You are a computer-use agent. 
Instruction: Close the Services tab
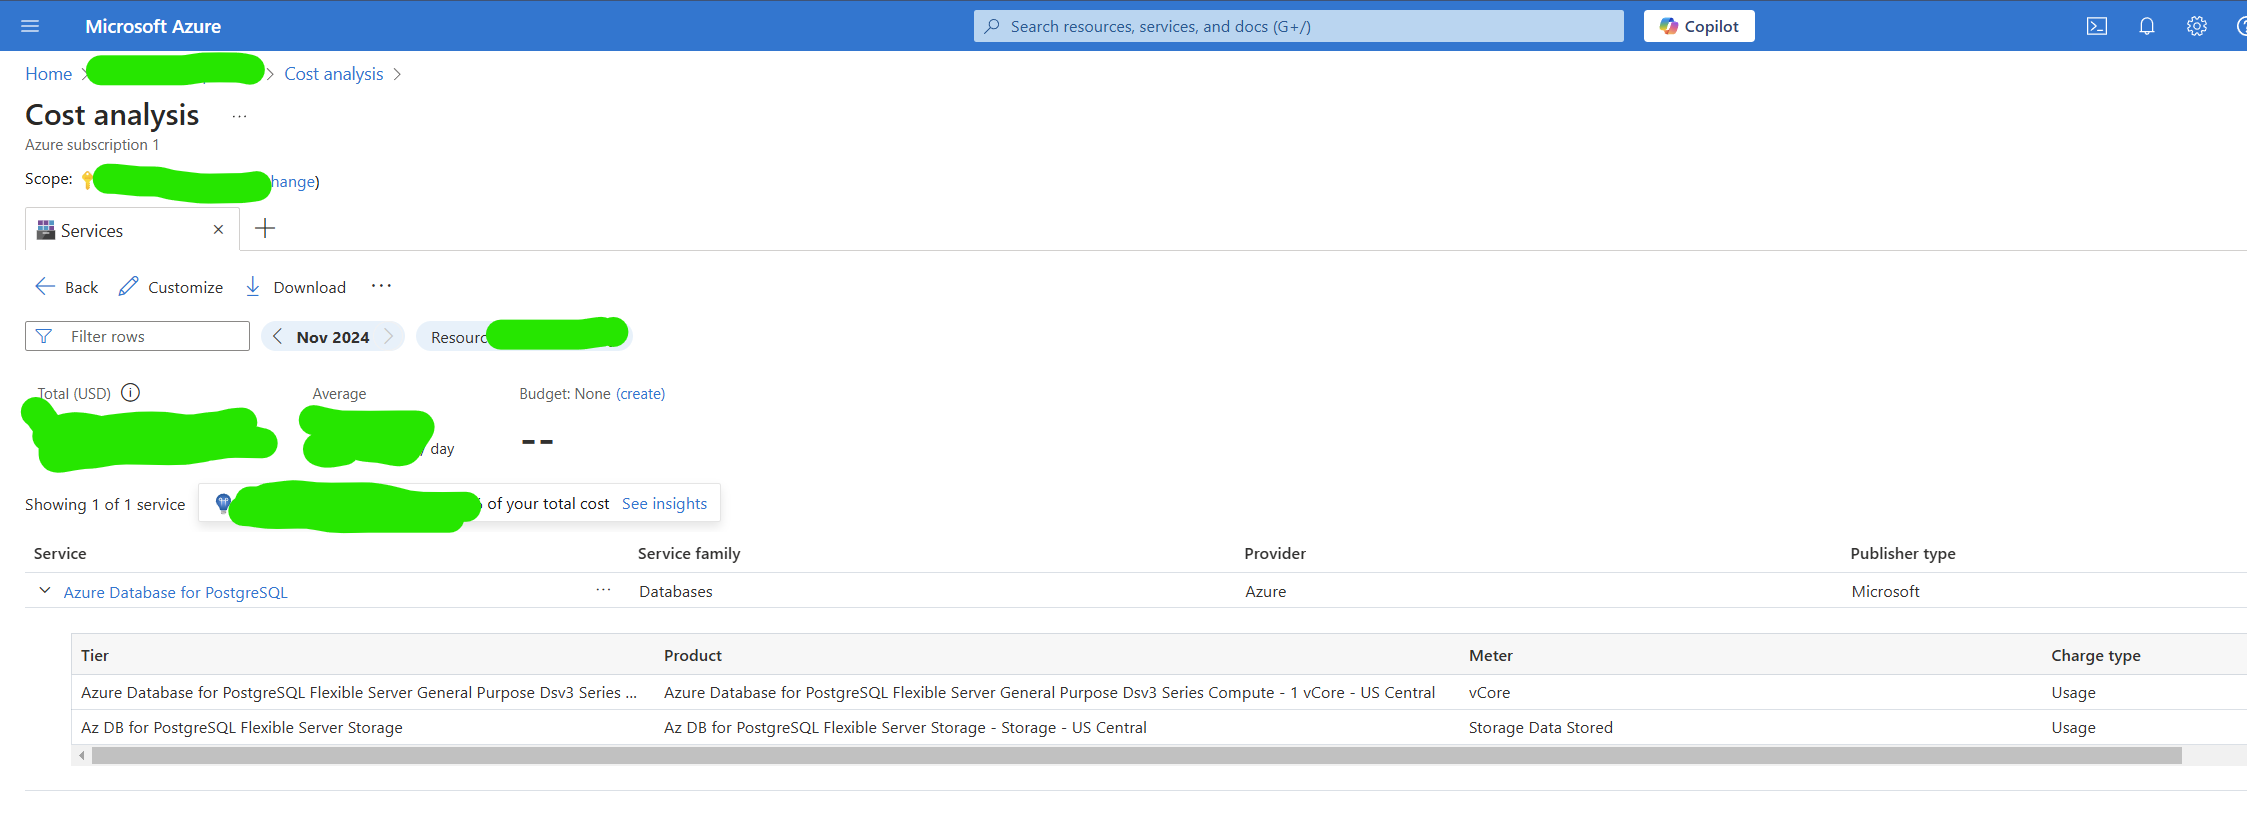[x=218, y=230]
